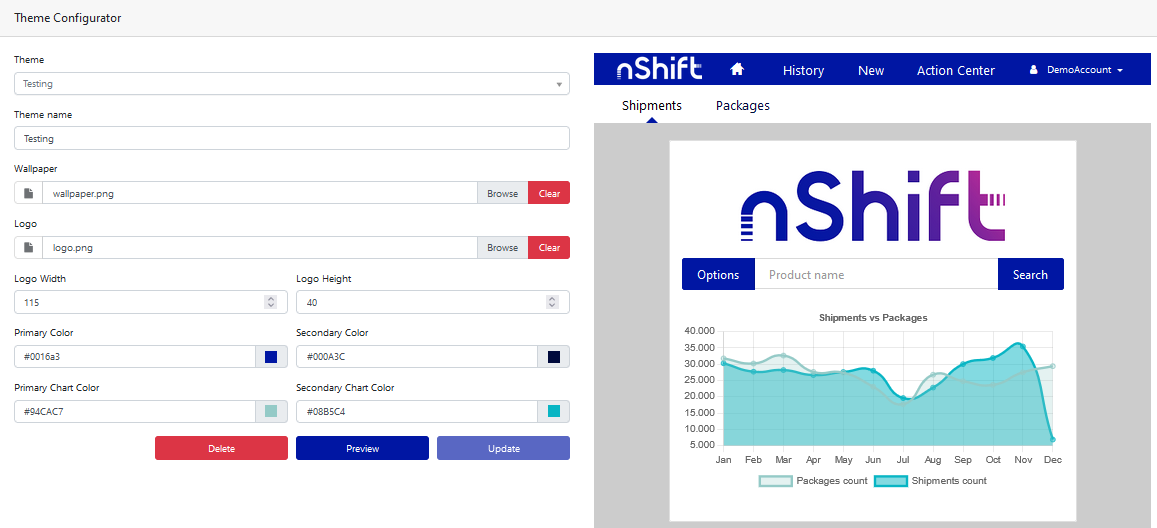1157x528 pixels.
Task: Open the Theme dropdown
Action: [x=291, y=84]
